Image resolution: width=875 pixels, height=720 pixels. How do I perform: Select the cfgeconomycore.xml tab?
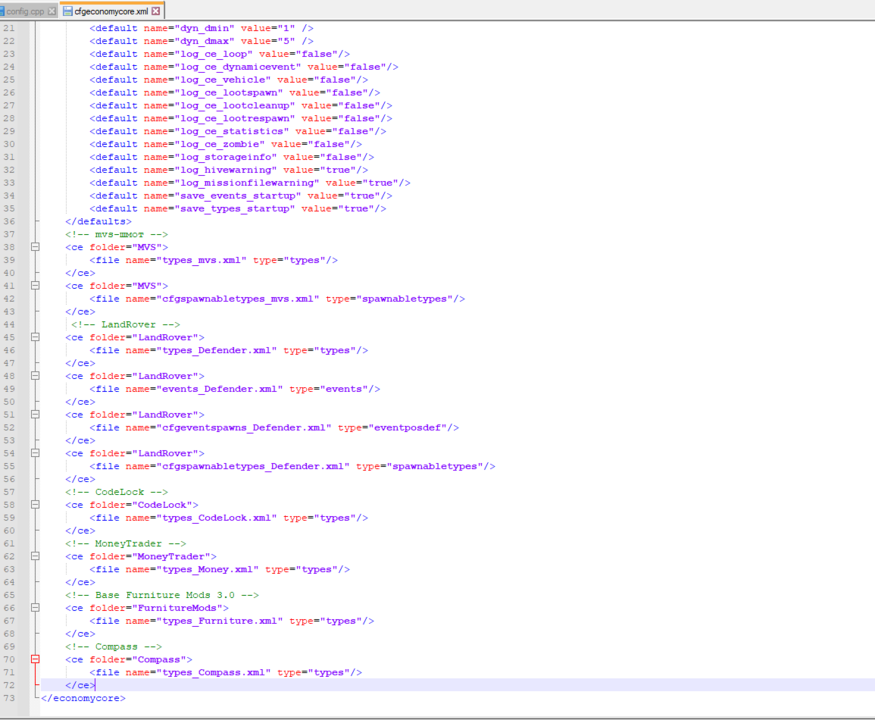coord(111,11)
